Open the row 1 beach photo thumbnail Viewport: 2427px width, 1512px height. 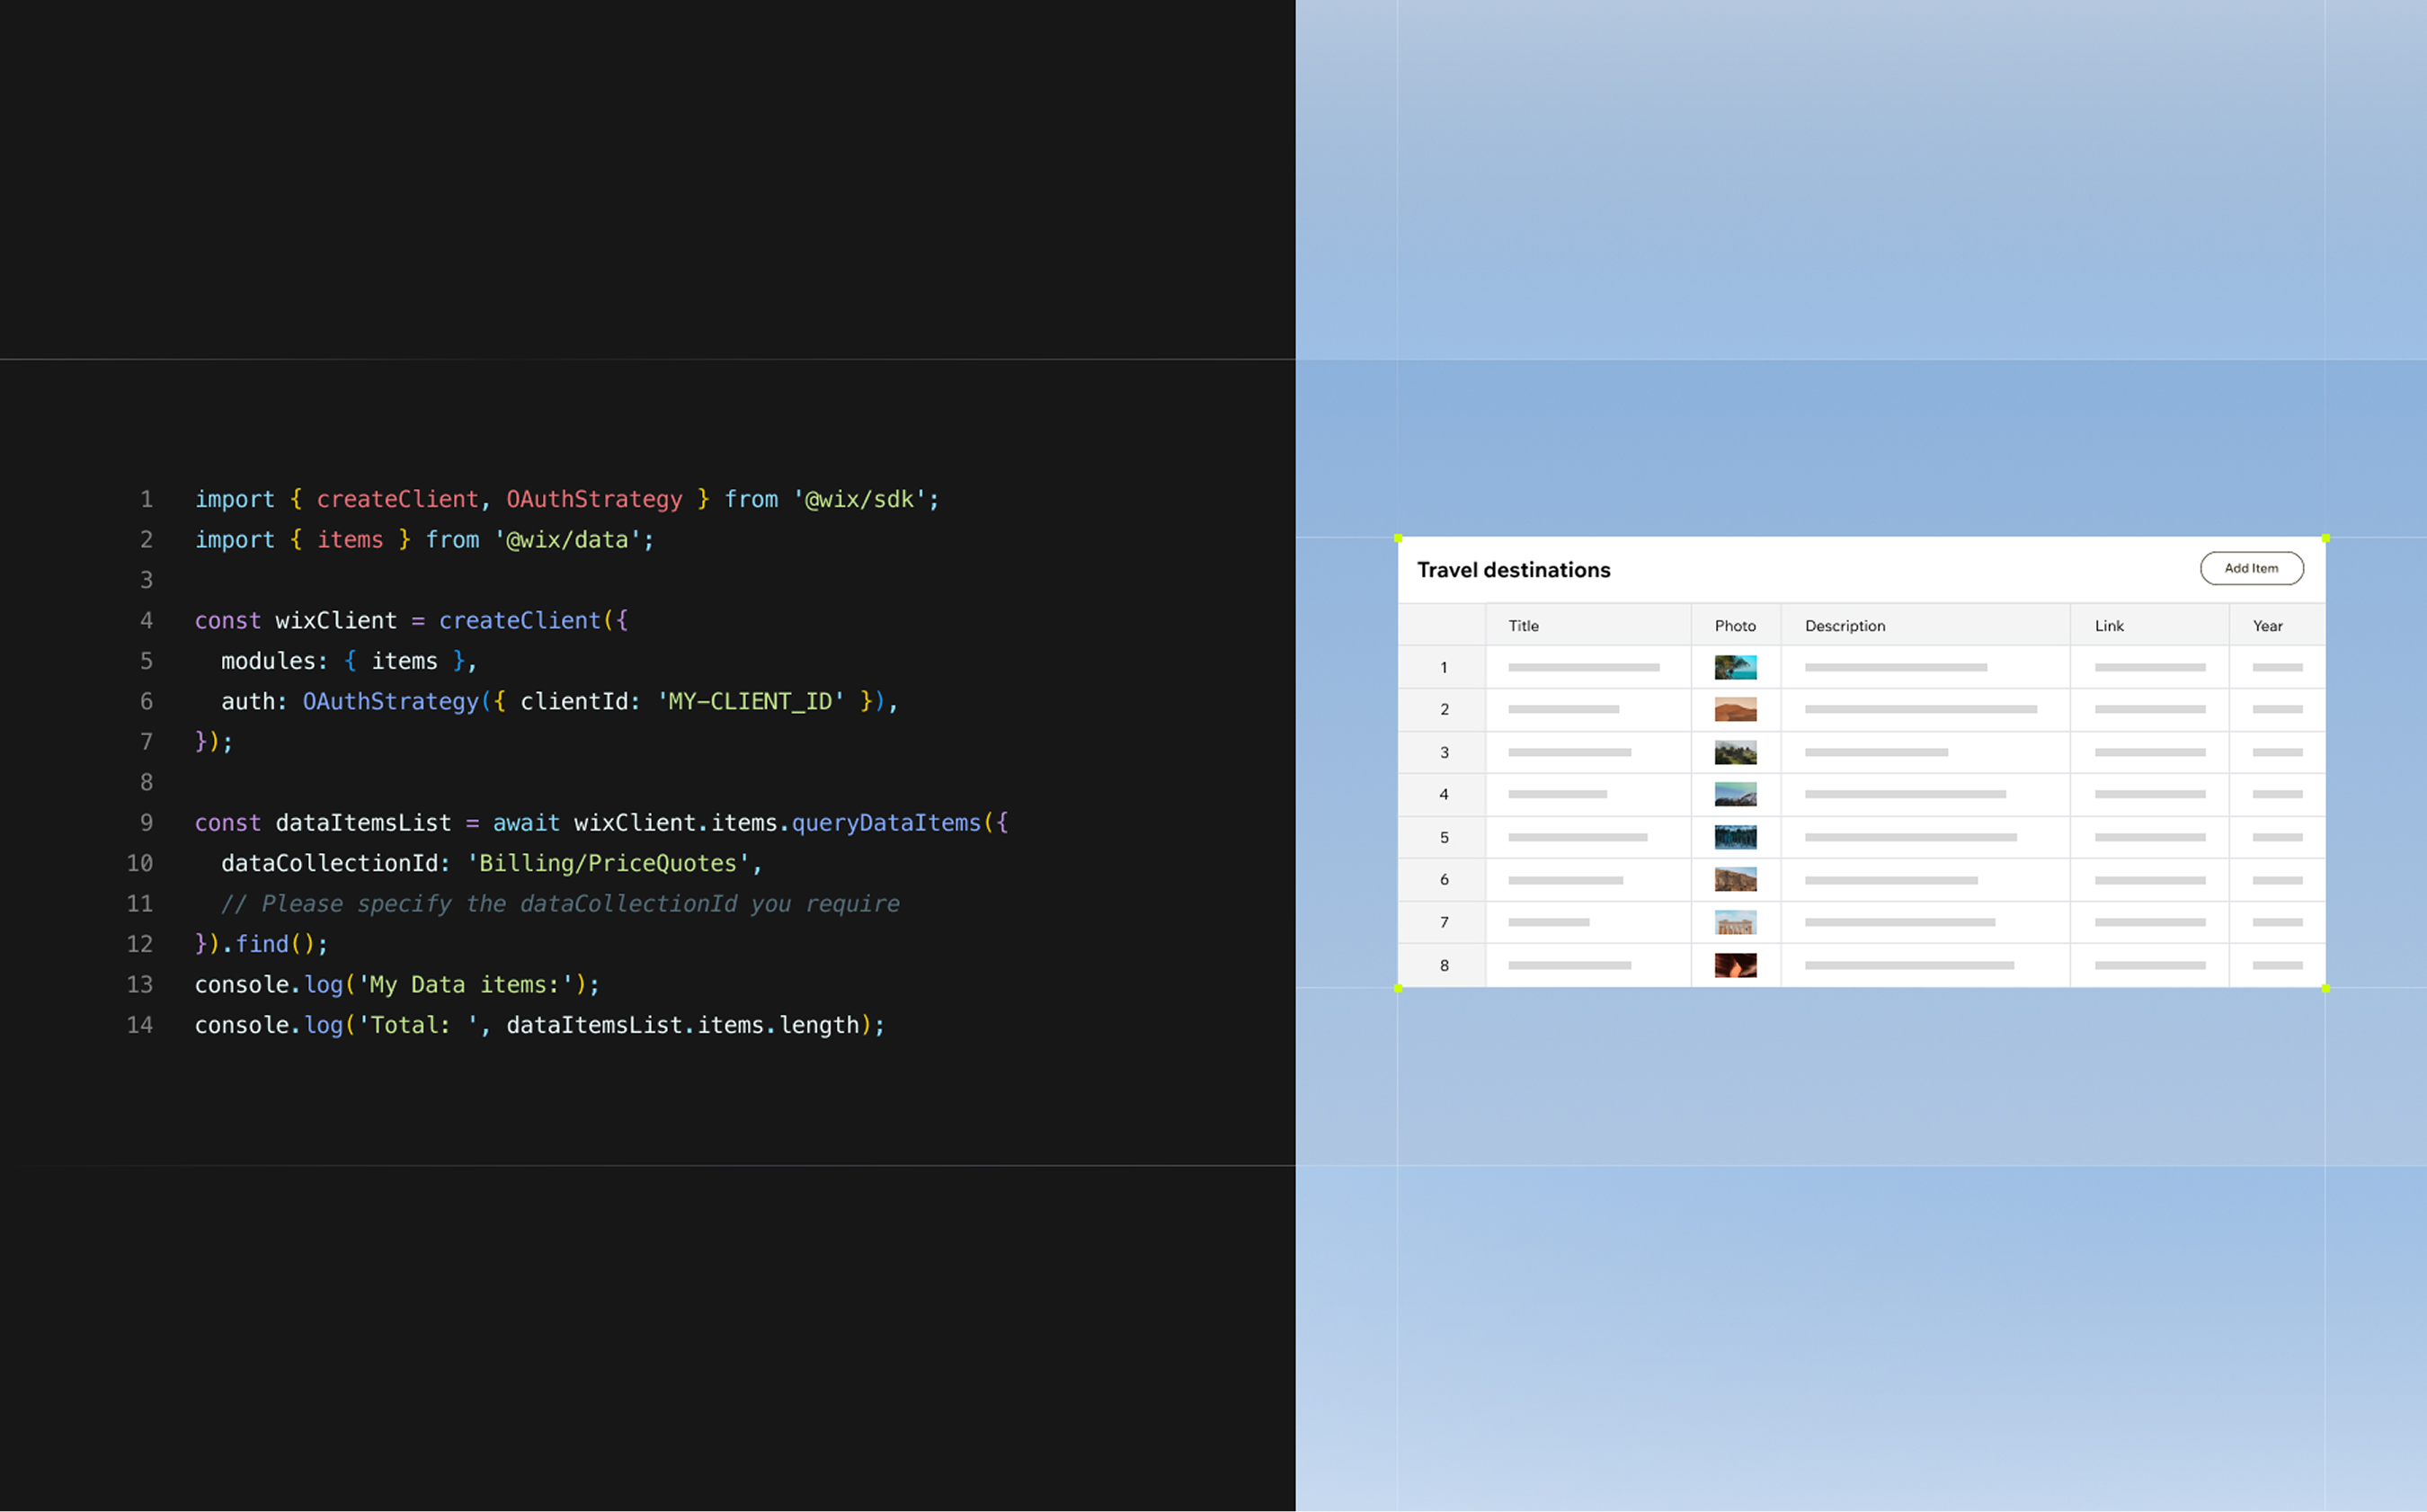click(x=1735, y=667)
